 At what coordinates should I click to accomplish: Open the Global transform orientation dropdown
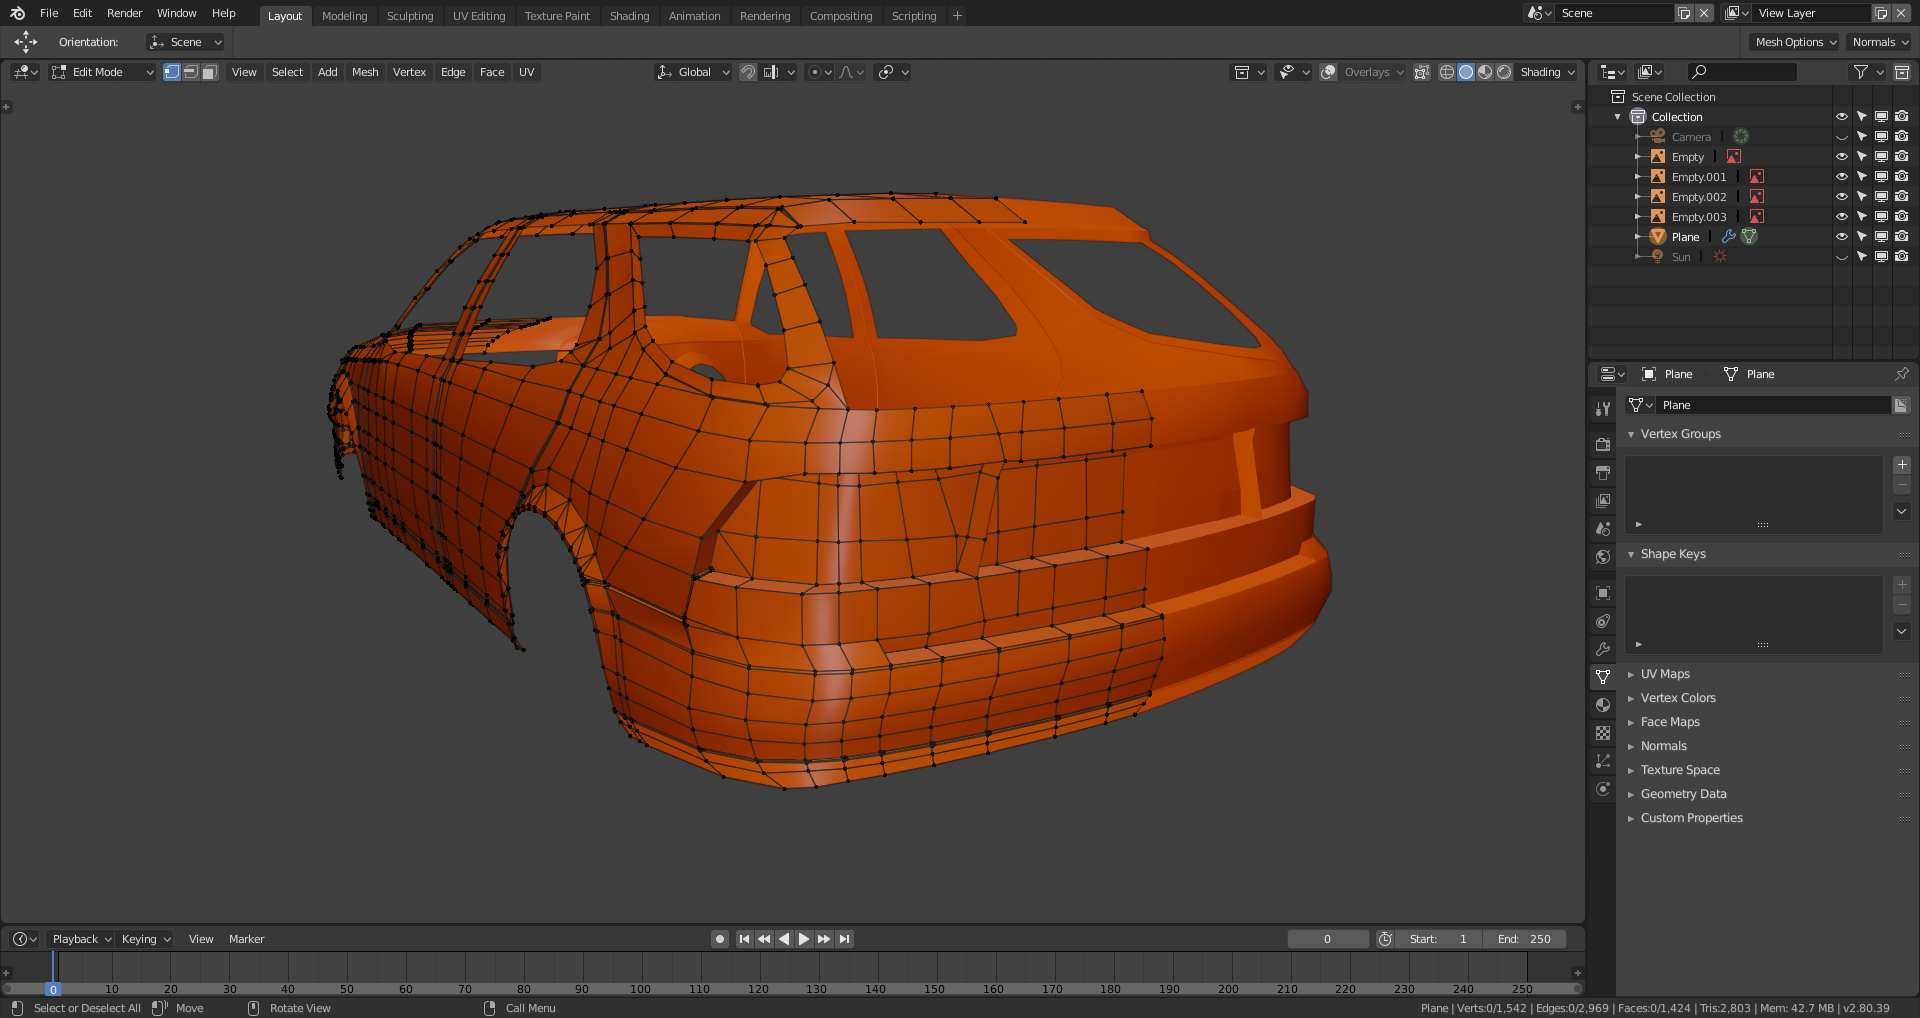click(694, 72)
